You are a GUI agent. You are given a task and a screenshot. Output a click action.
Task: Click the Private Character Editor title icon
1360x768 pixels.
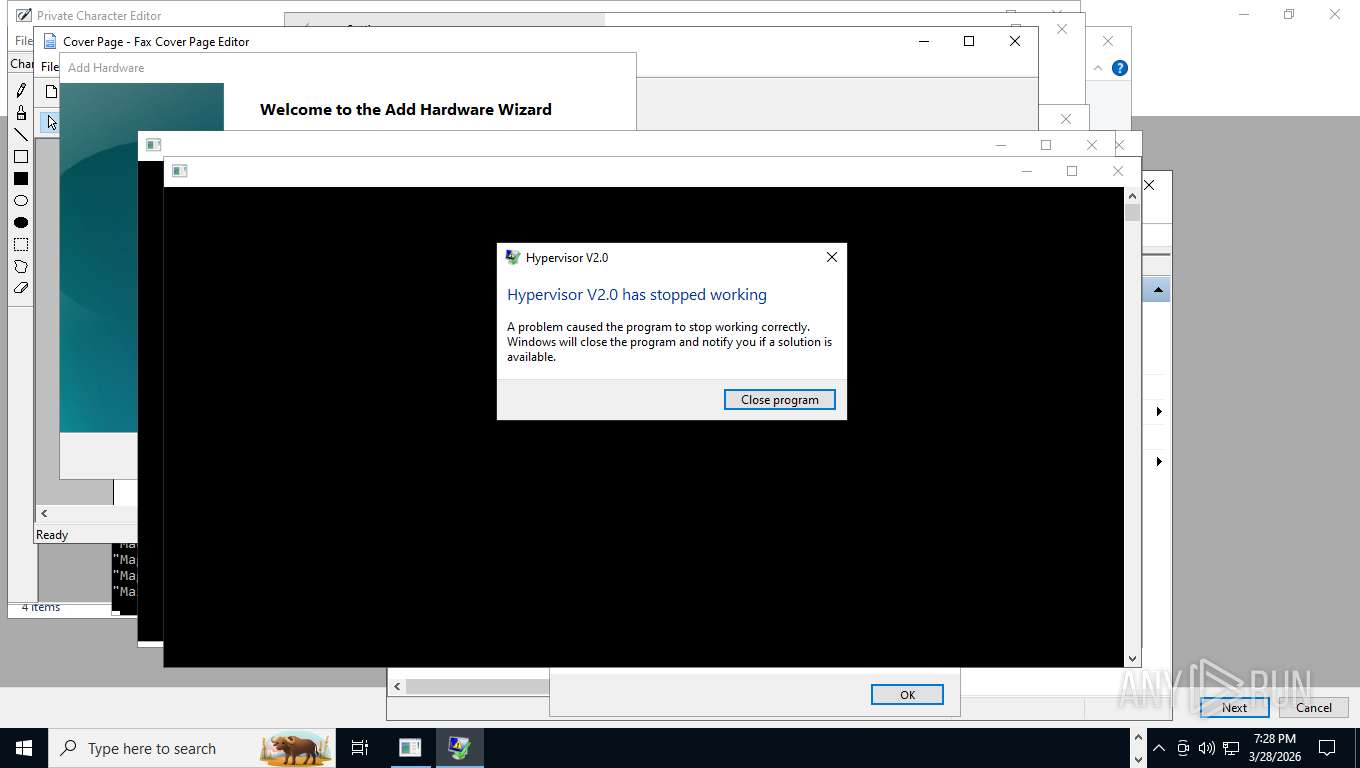[23, 15]
